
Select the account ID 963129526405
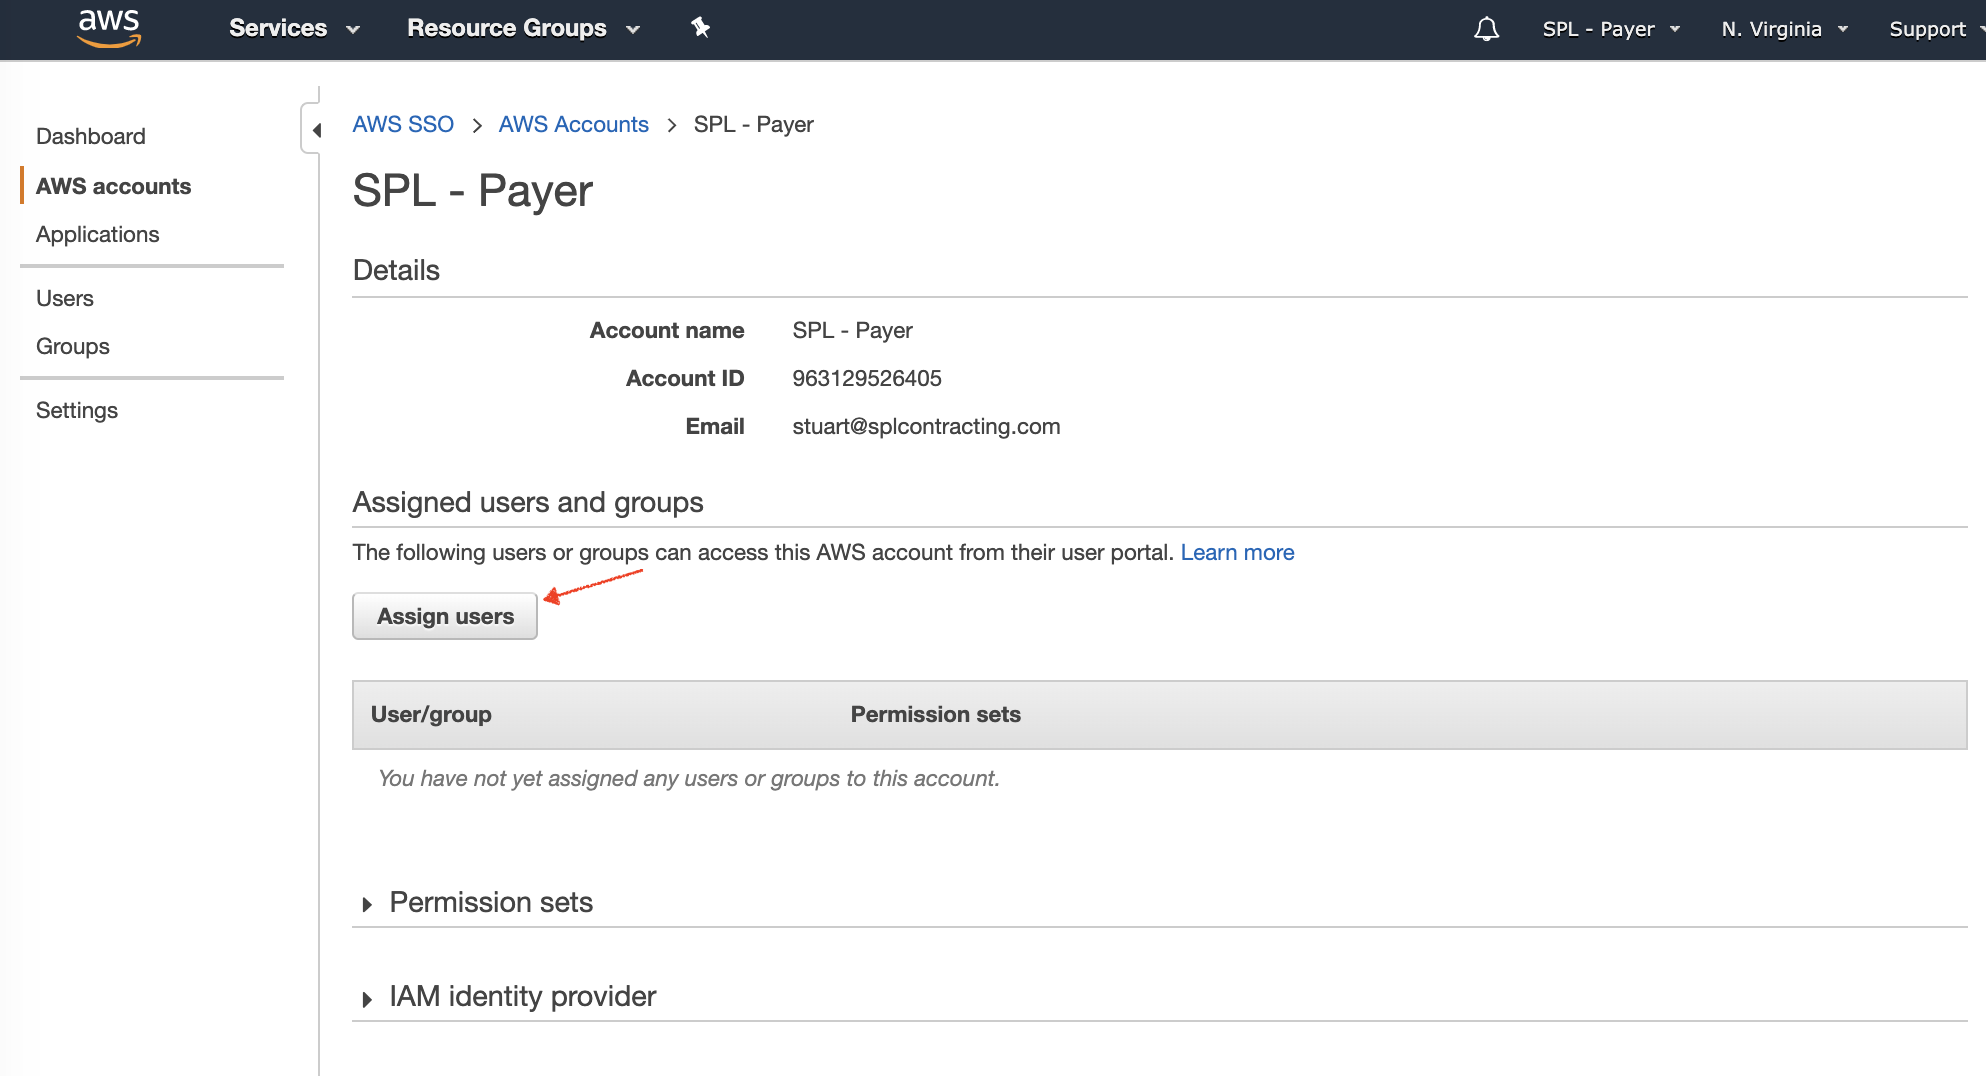[x=867, y=378]
